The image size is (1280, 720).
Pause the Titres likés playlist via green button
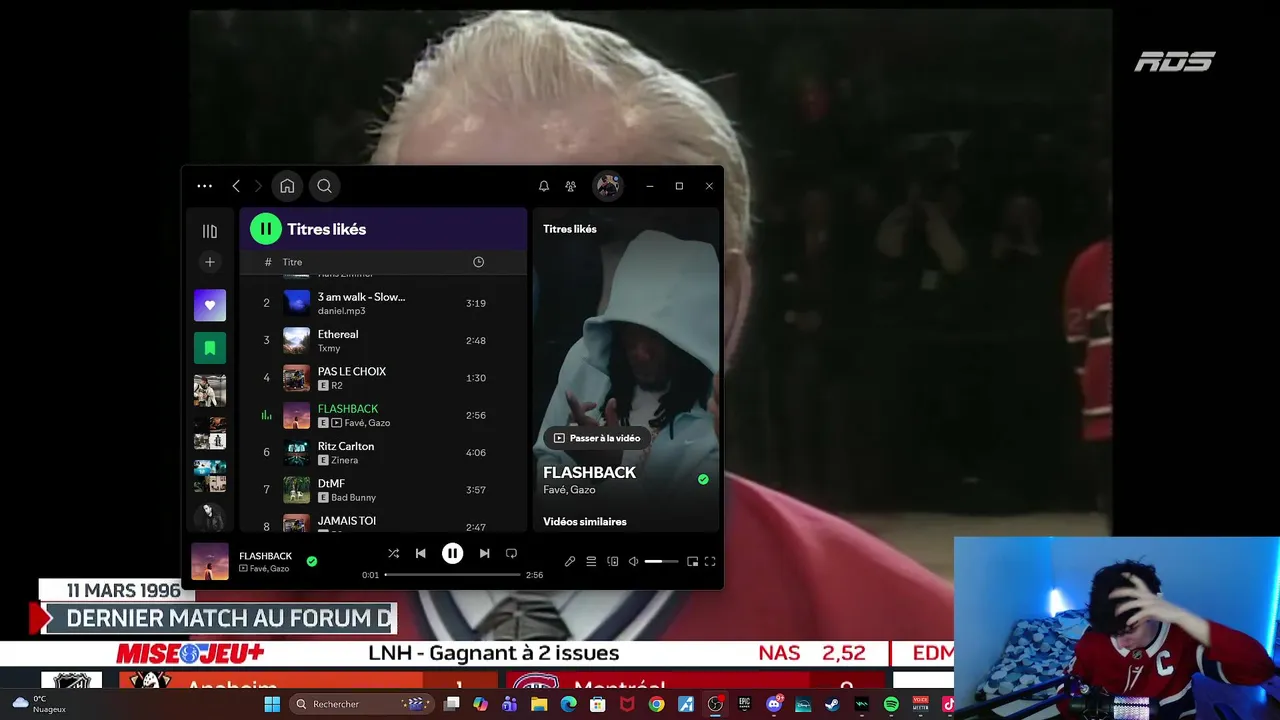(x=266, y=229)
